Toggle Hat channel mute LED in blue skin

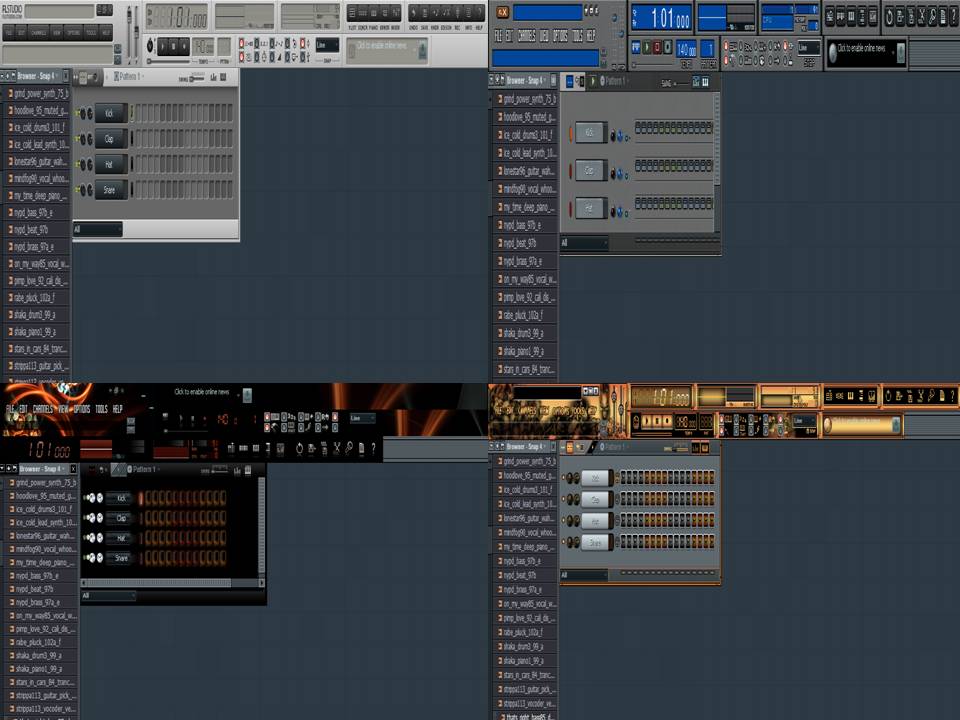tap(571, 208)
